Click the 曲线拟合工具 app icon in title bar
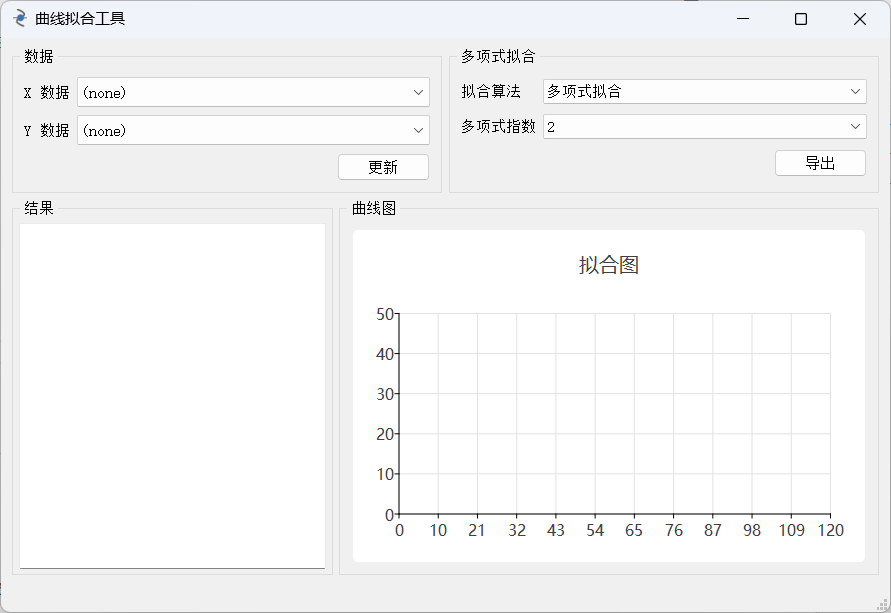The image size is (891, 613). 19,19
